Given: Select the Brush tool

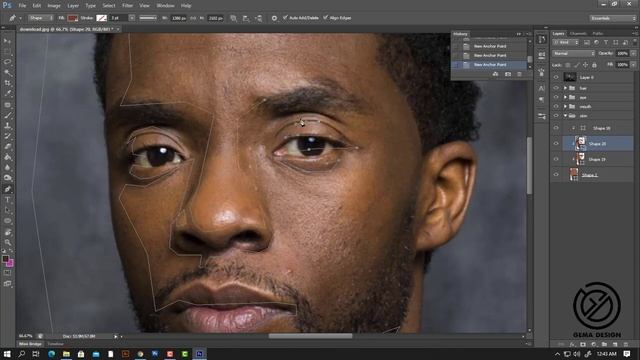Looking at the screenshot, I should pyautogui.click(x=7, y=115).
